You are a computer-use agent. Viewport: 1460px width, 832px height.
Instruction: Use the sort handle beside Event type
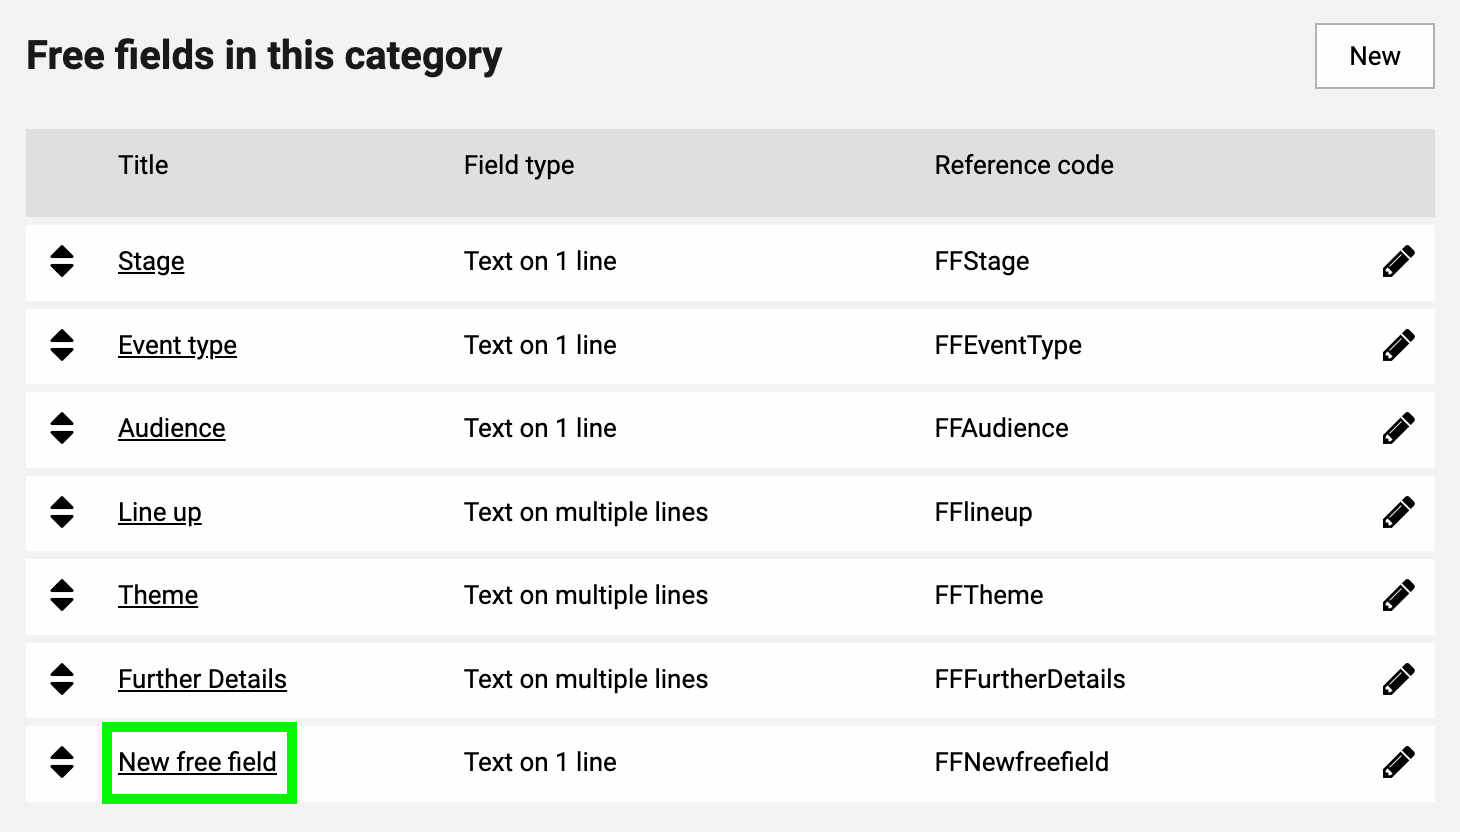[x=62, y=345]
